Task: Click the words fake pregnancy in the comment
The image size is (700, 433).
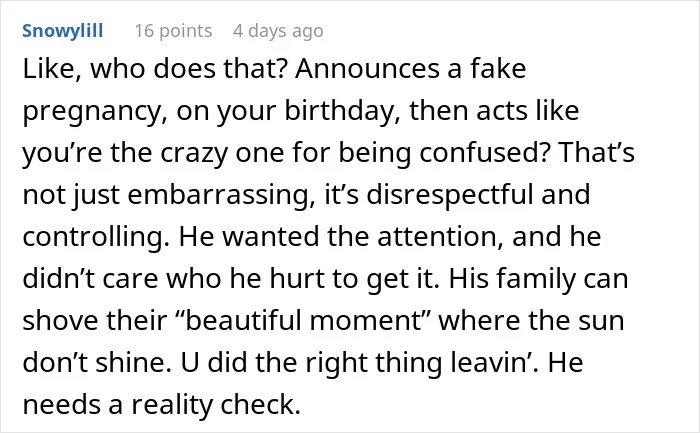Action: (x=275, y=89)
